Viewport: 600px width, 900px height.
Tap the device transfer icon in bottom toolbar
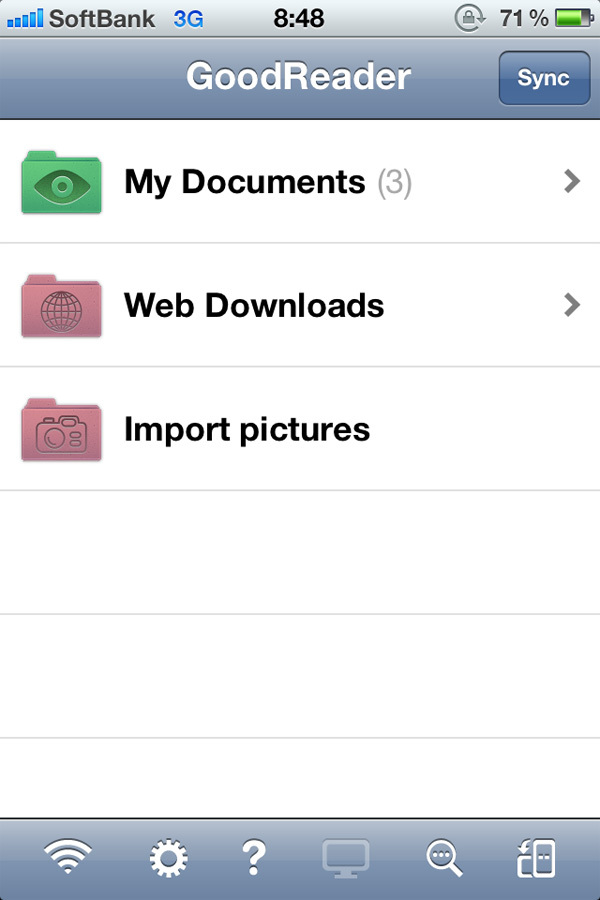tap(536, 858)
